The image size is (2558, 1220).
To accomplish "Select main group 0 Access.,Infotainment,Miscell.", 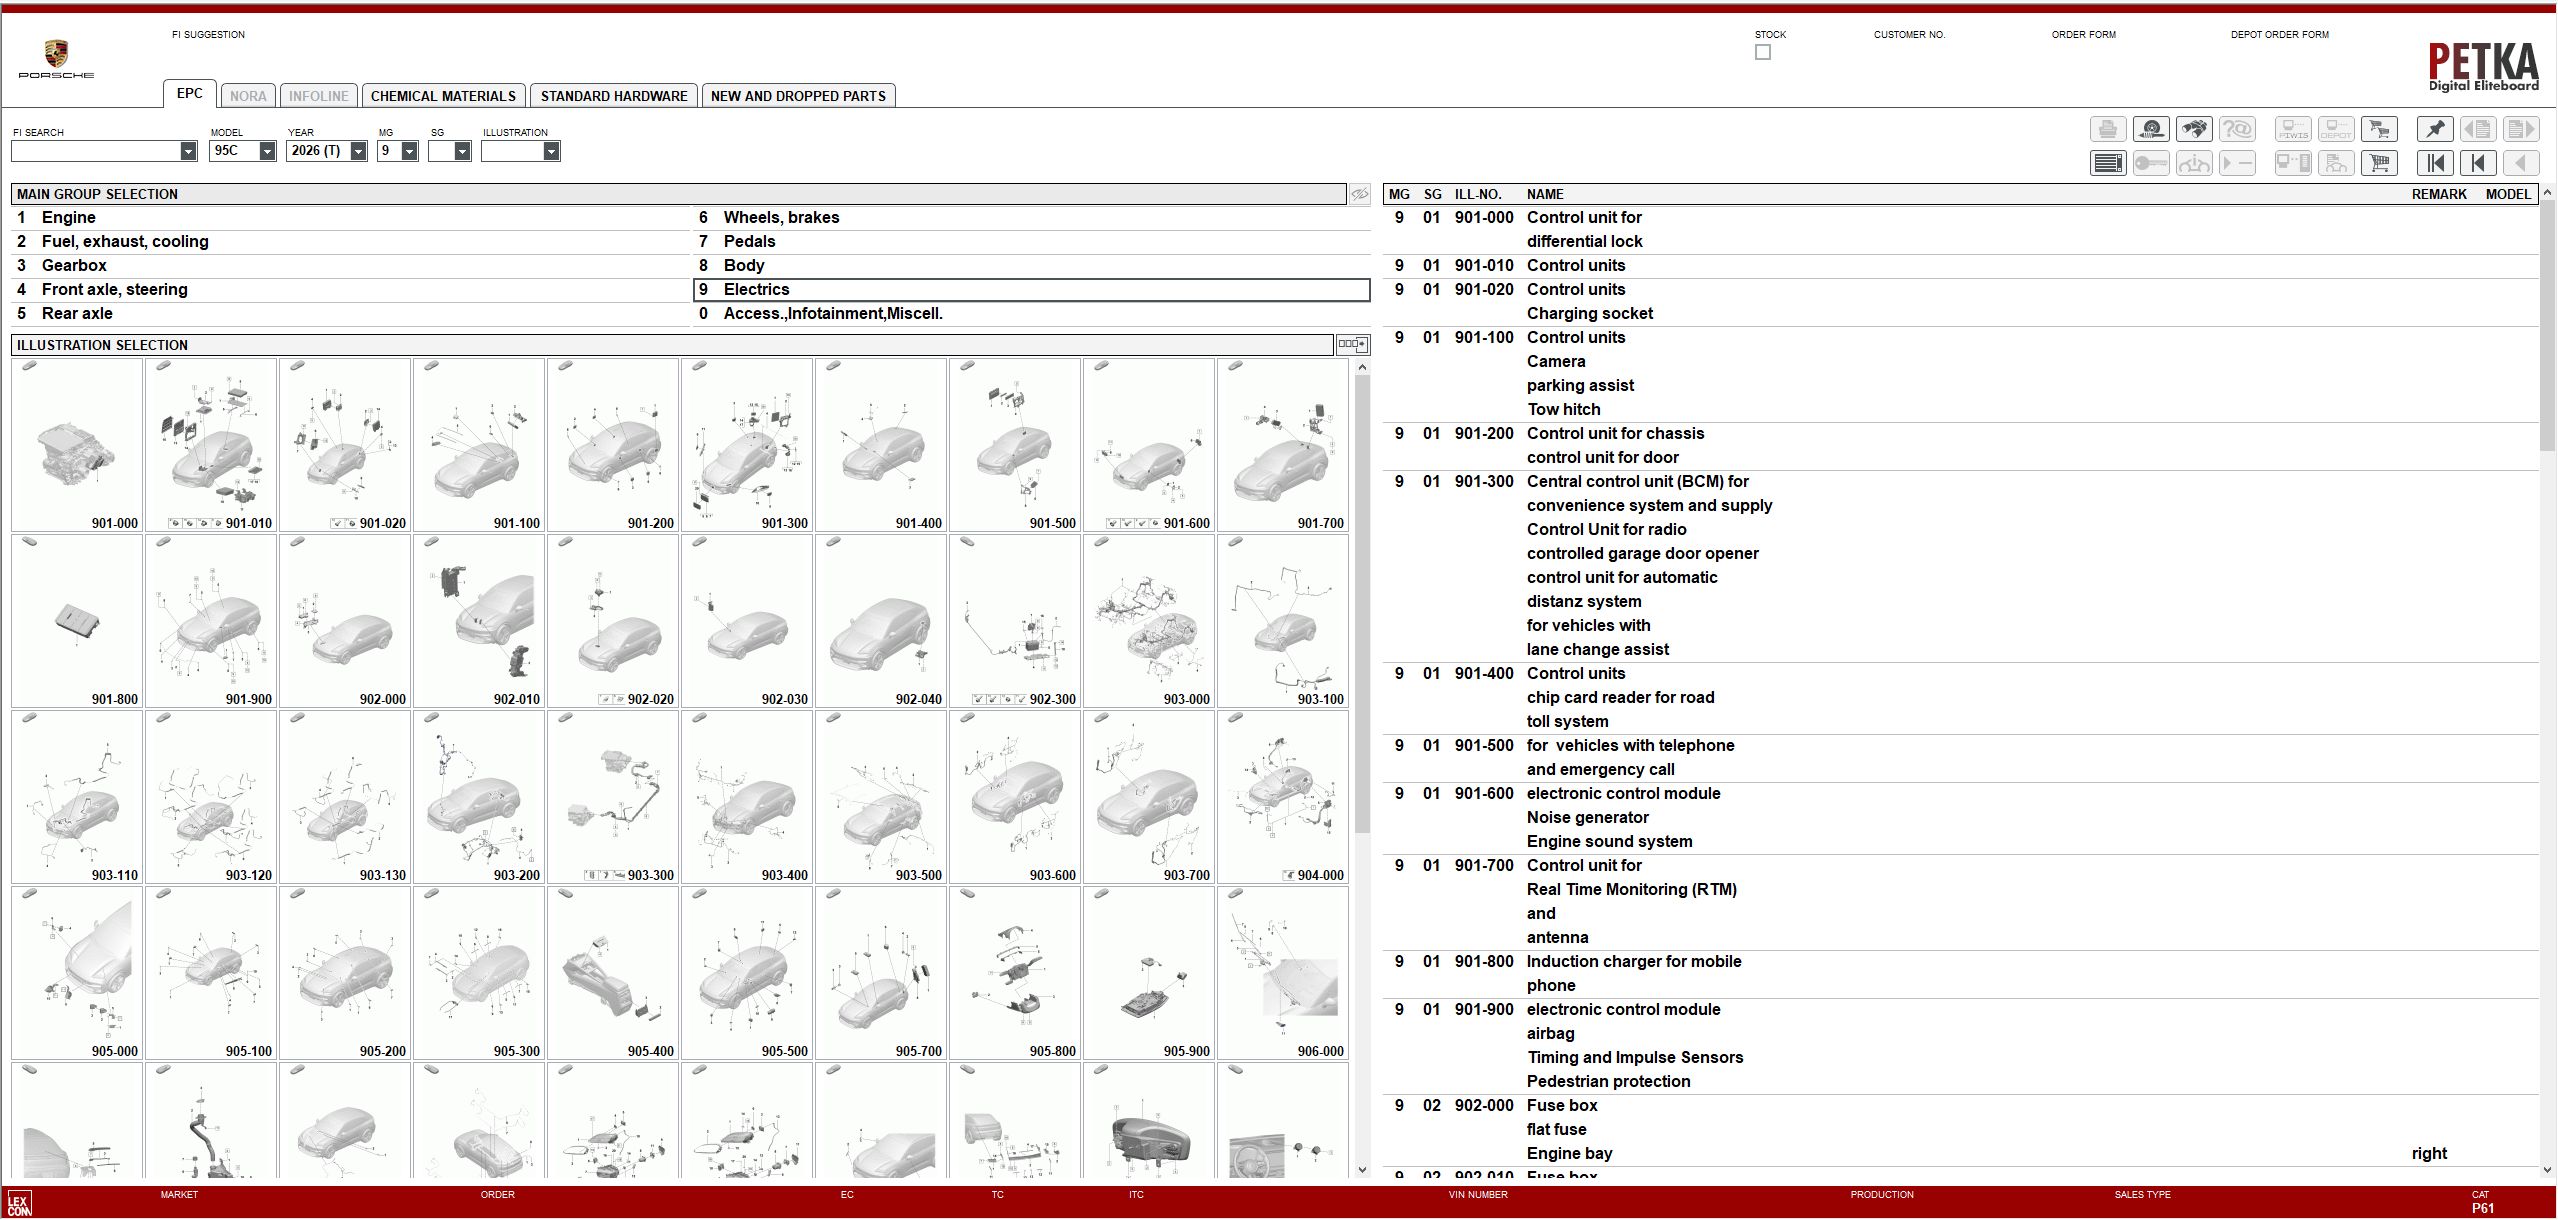I will [x=1032, y=314].
